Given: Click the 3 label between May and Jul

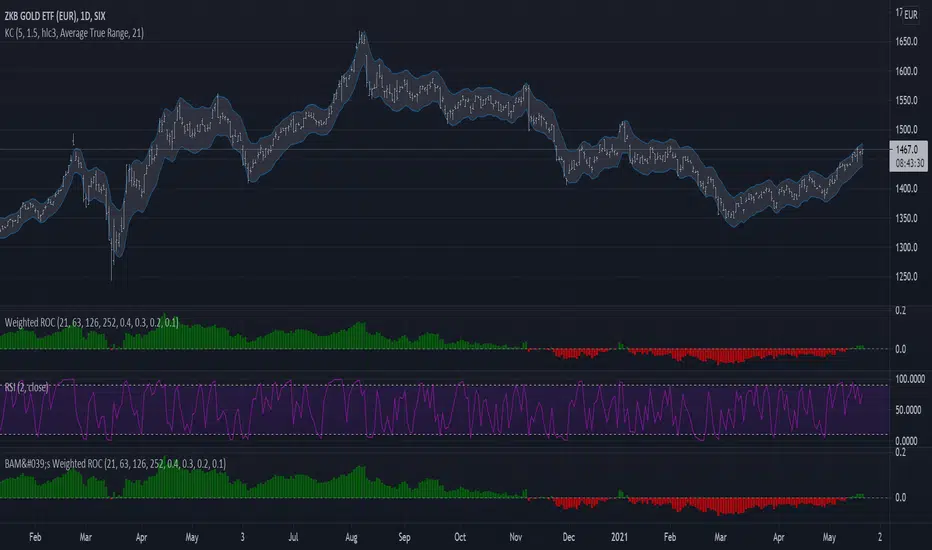Looking at the screenshot, I should coord(242,538).
